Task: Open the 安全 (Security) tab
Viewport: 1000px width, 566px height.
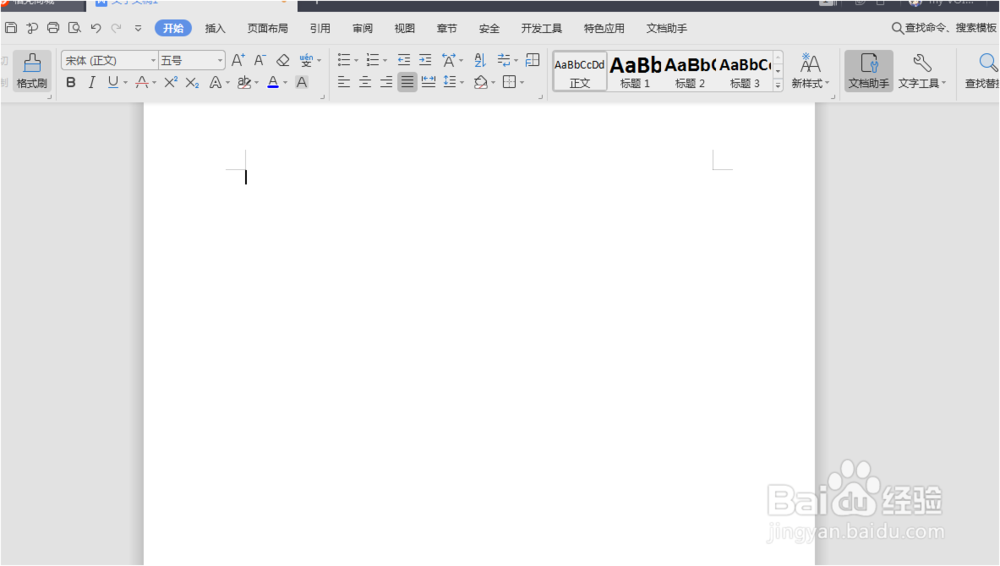Action: [489, 28]
